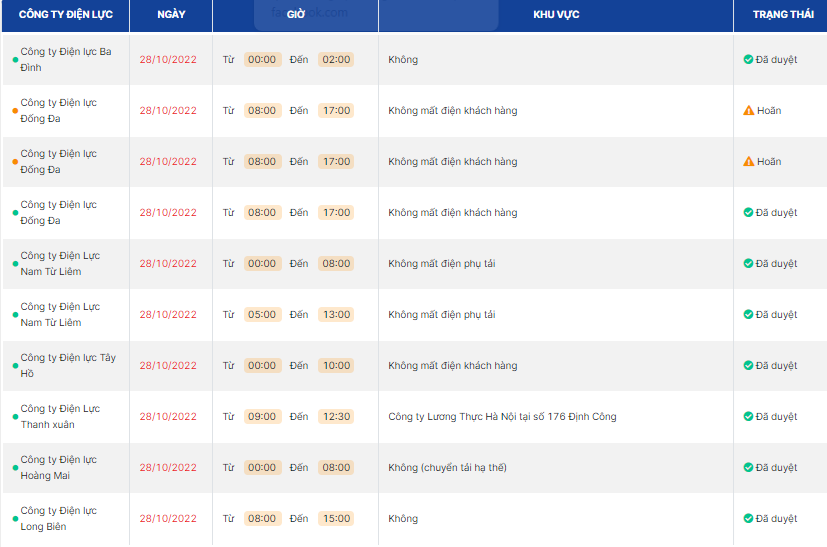Sort by GIỜ column header
Image resolution: width=827 pixels, height=547 pixels.
[x=296, y=15]
